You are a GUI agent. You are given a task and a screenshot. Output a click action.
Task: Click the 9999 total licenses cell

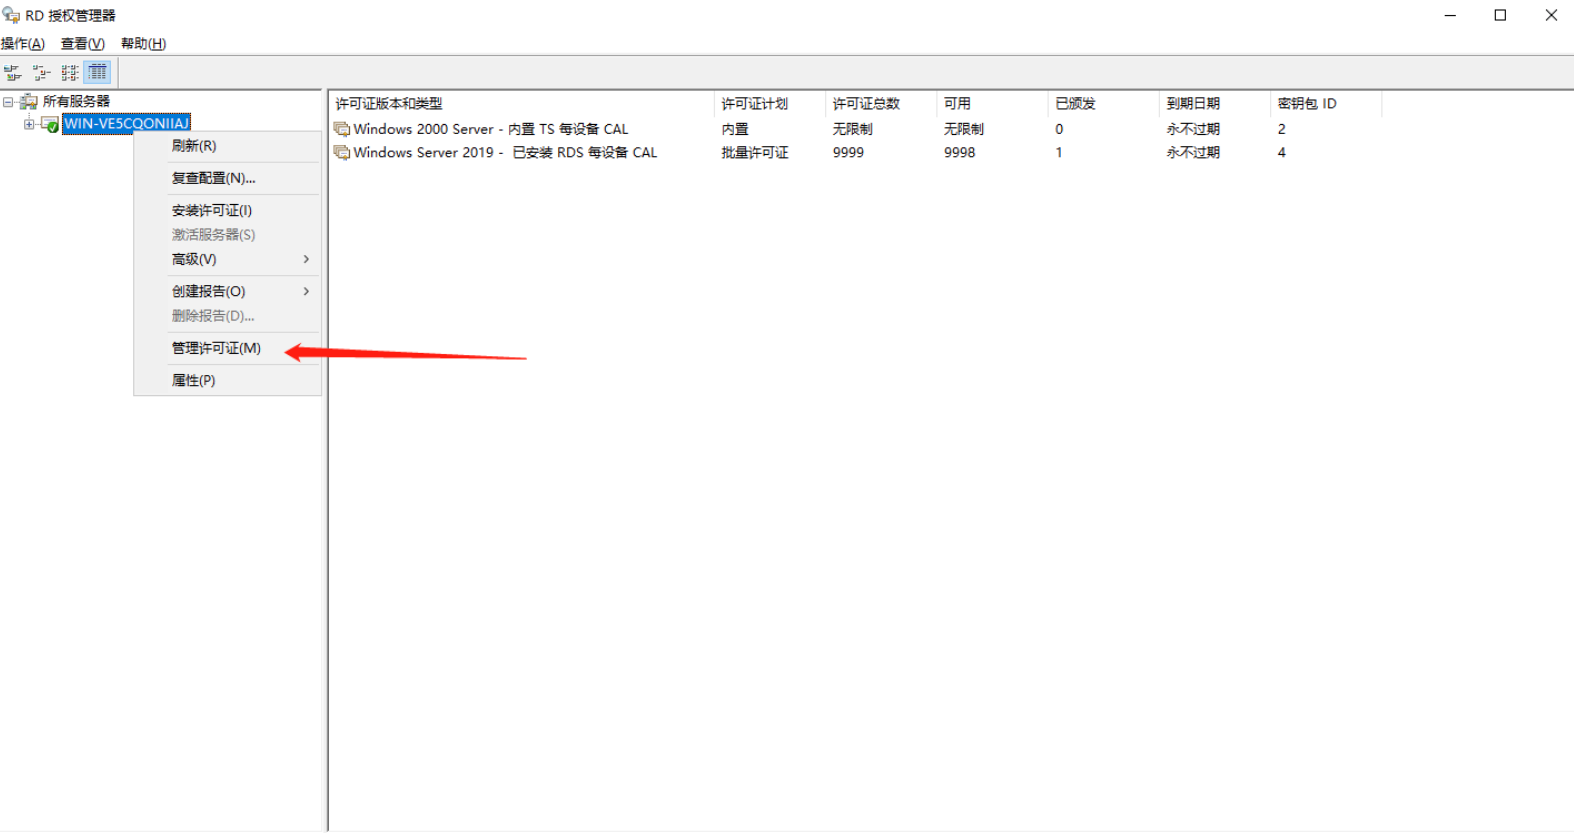(848, 153)
